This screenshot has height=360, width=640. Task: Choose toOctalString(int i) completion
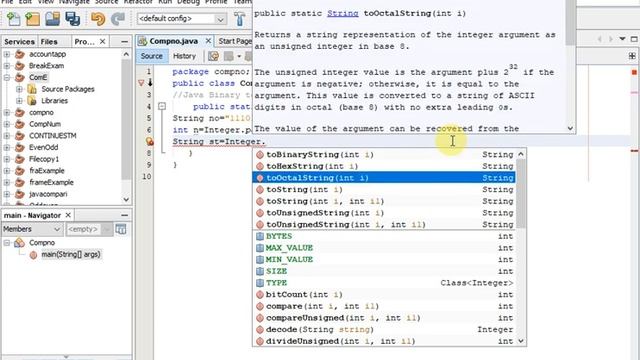tap(384, 178)
